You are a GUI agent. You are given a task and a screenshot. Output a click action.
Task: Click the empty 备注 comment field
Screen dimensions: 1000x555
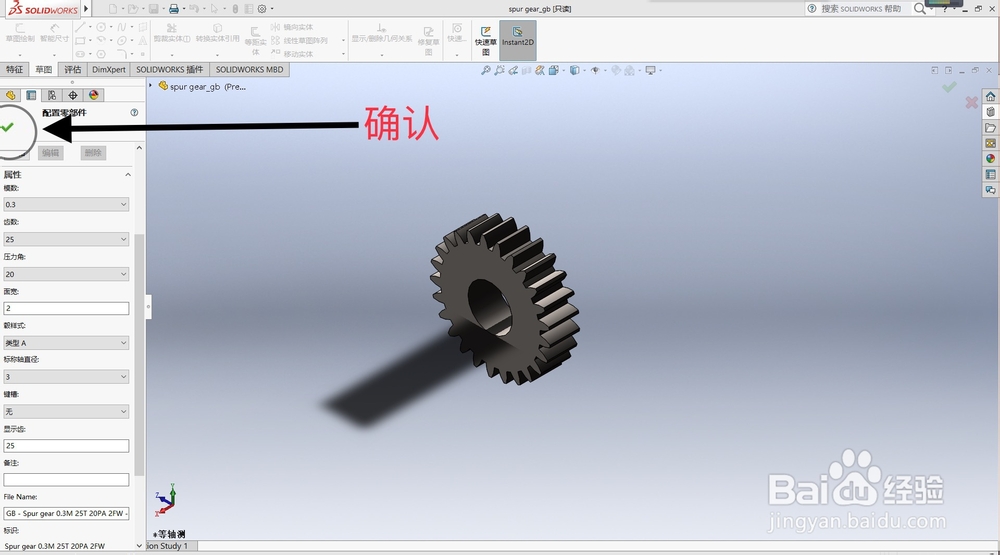click(x=66, y=480)
